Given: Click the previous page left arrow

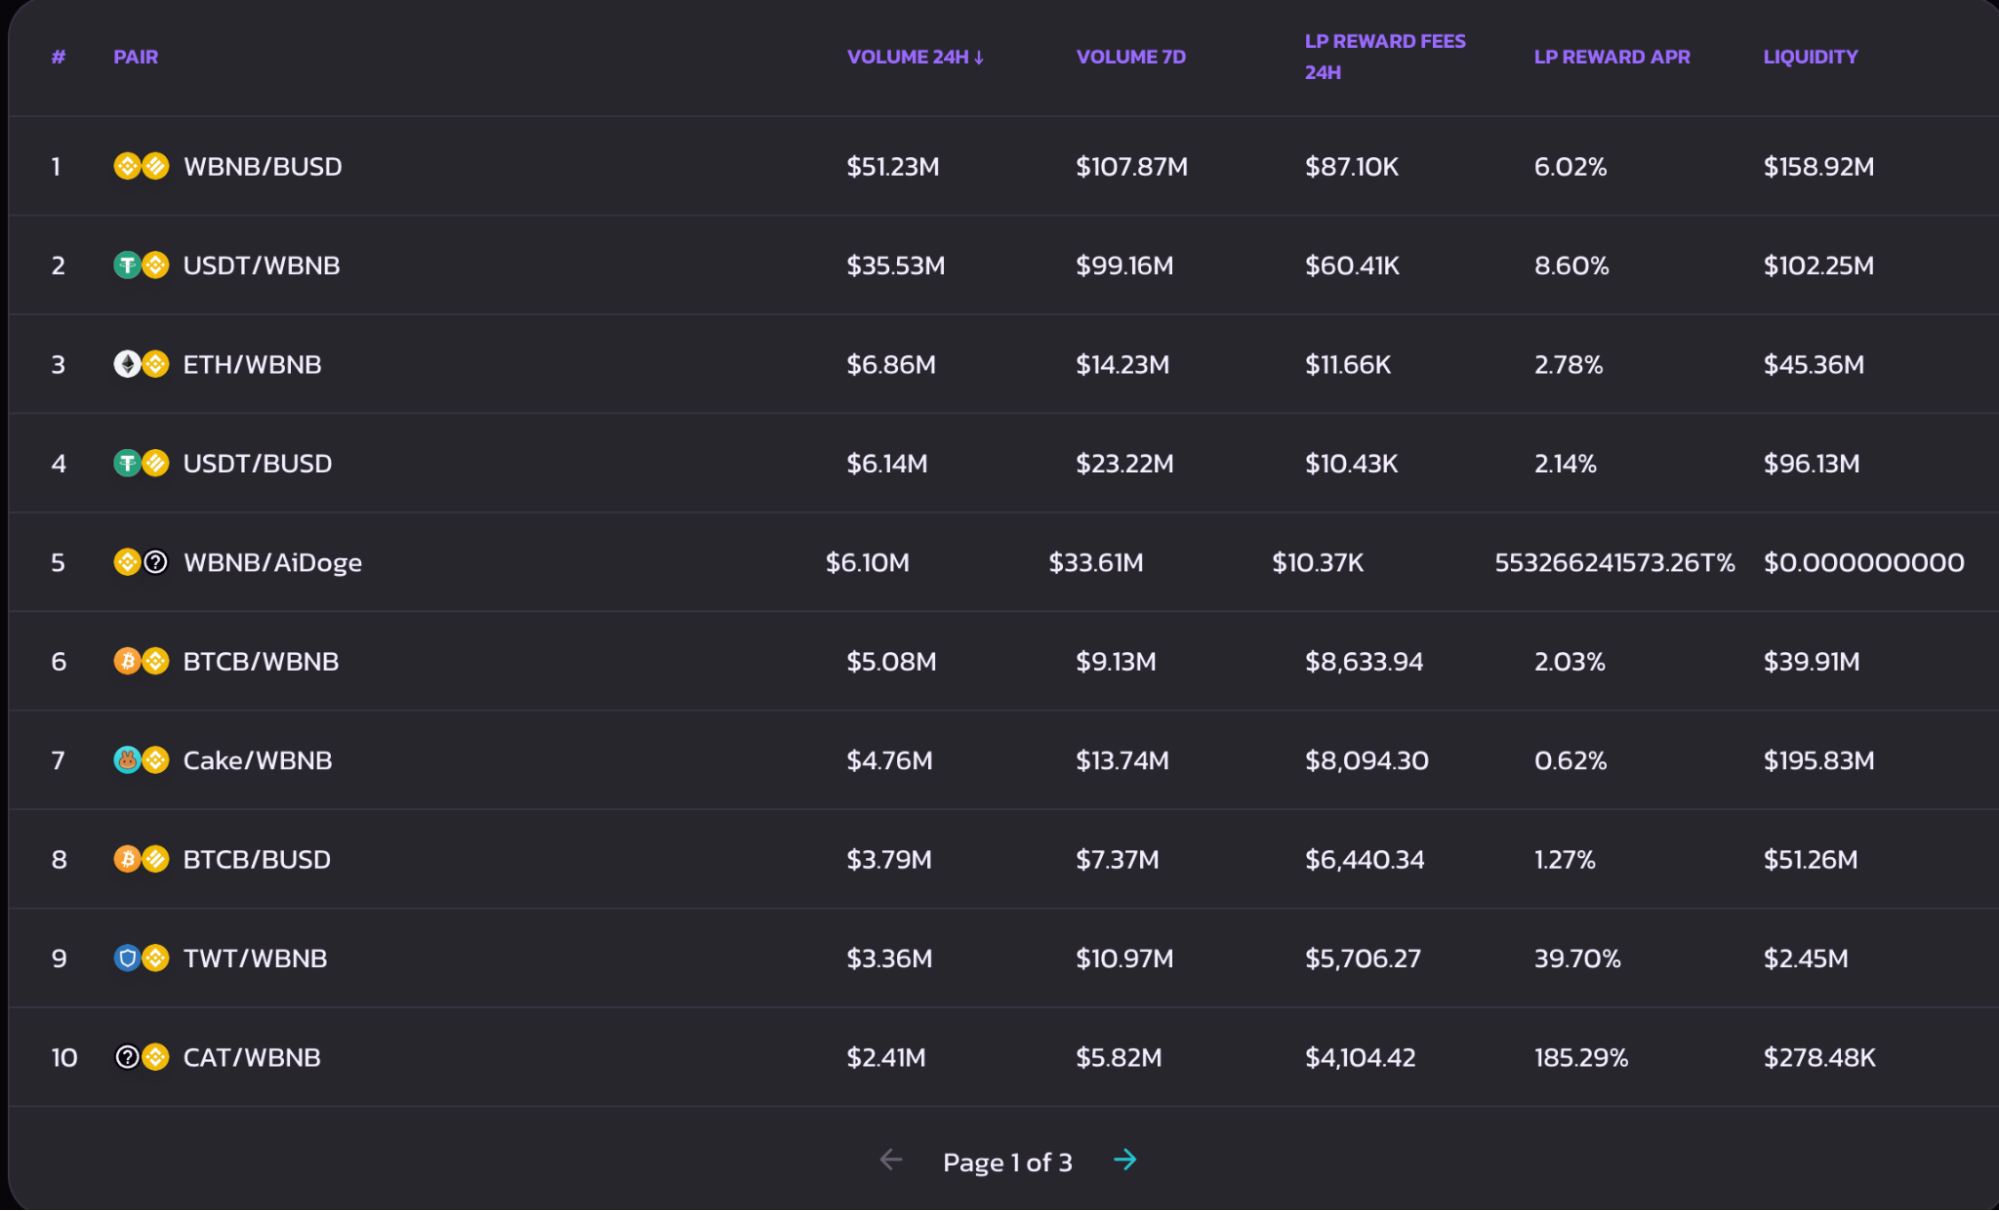Looking at the screenshot, I should click(890, 1160).
